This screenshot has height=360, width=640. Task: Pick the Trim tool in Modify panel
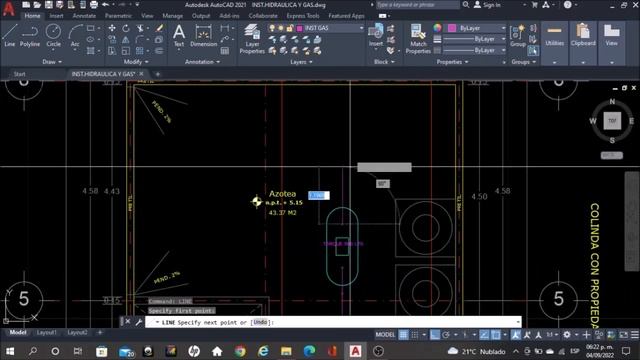(x=140, y=28)
